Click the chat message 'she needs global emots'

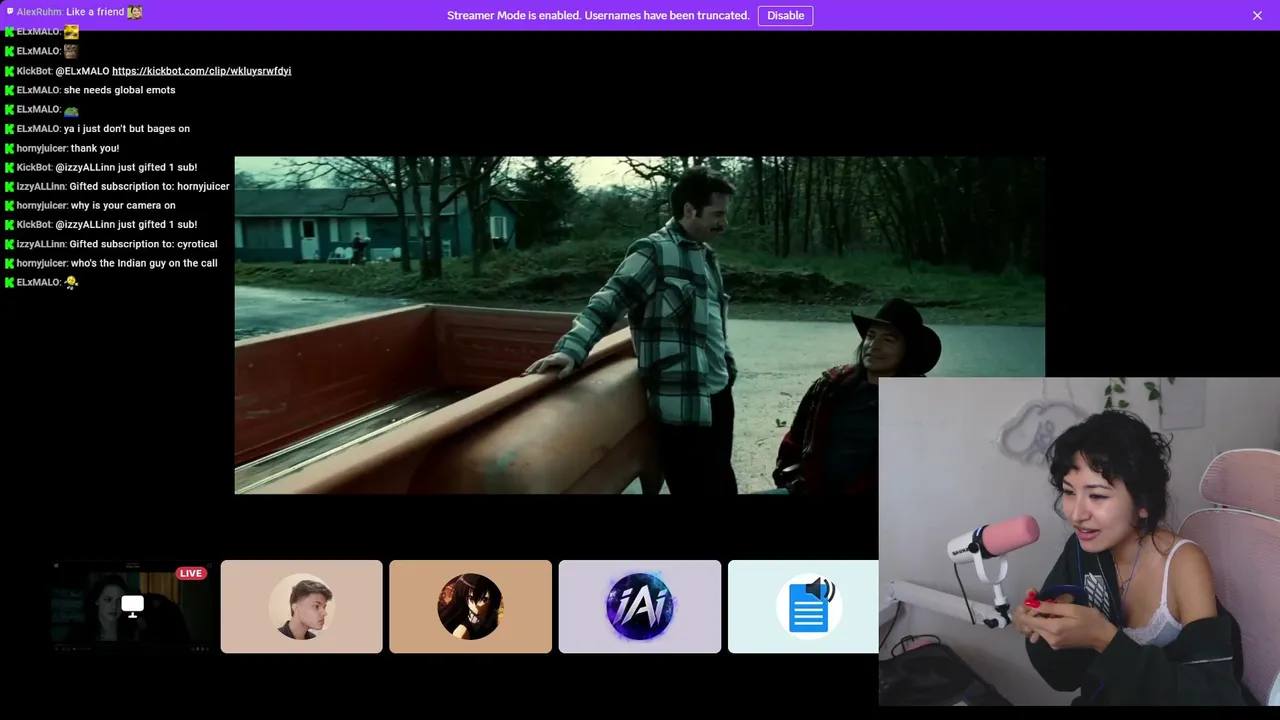119,90
